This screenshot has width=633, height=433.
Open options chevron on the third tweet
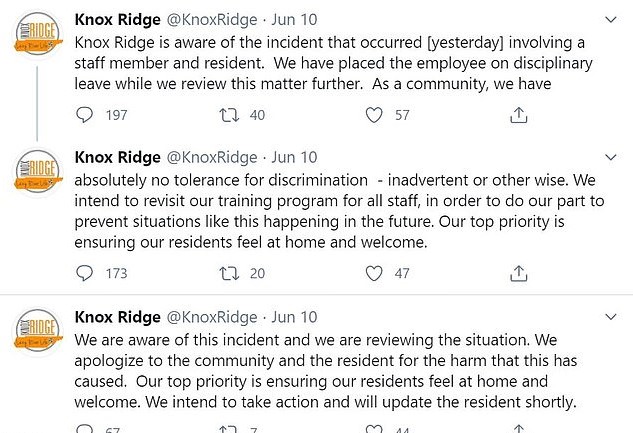click(x=611, y=316)
